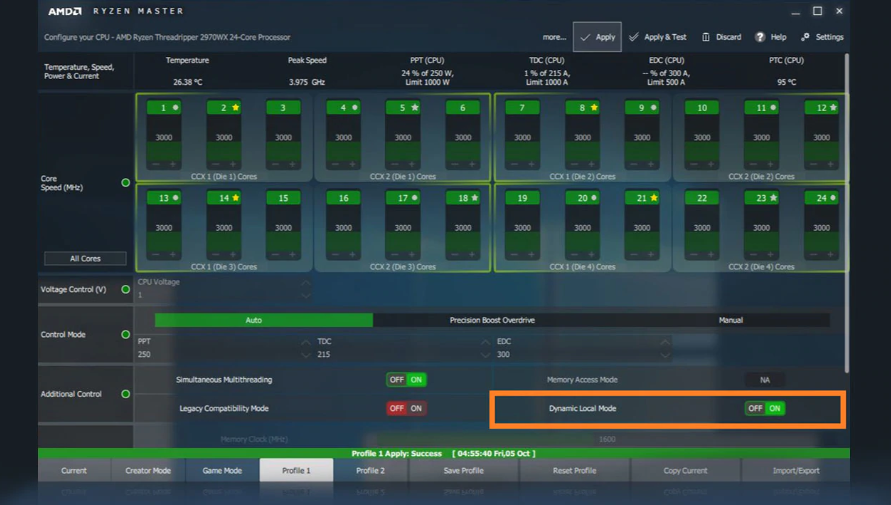The width and height of the screenshot is (891, 505).
Task: Click the dot indicator on core 17
Action: [415, 198]
